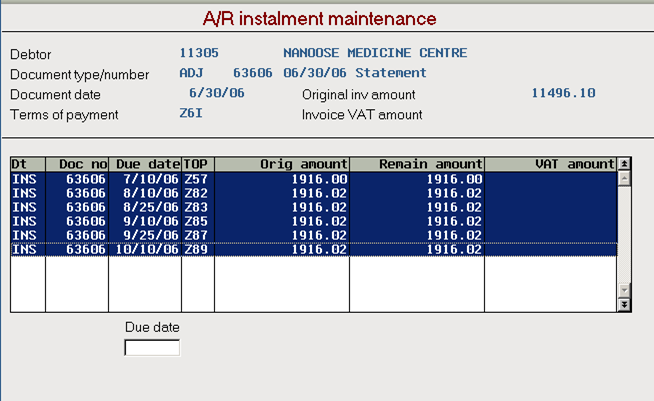Click the TOP column header
The height and width of the screenshot is (401, 654).
[x=198, y=164]
